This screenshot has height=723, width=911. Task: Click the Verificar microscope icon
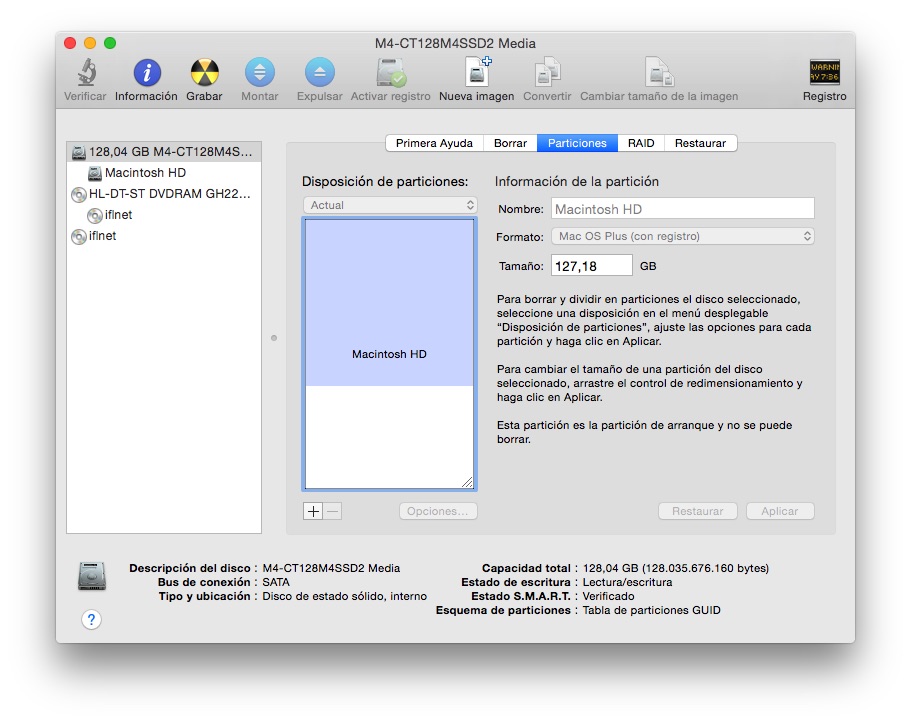pos(85,74)
